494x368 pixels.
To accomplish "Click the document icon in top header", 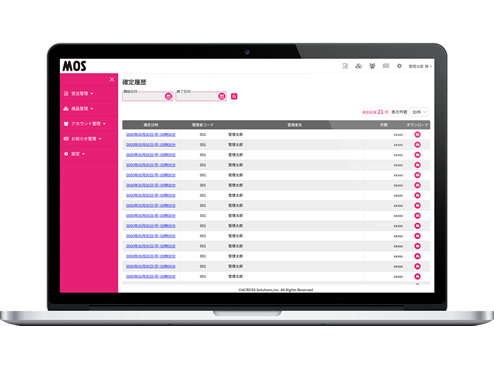I will click(x=345, y=66).
